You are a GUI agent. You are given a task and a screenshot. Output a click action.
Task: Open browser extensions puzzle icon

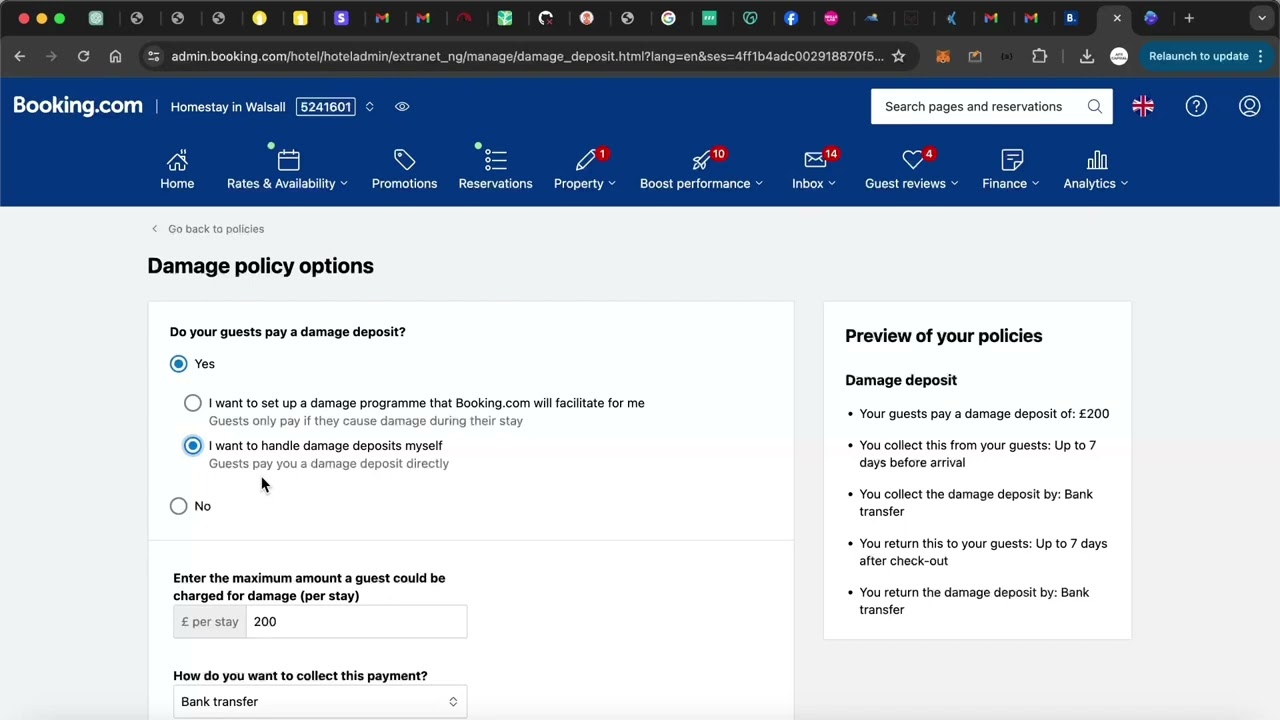tap(1040, 56)
